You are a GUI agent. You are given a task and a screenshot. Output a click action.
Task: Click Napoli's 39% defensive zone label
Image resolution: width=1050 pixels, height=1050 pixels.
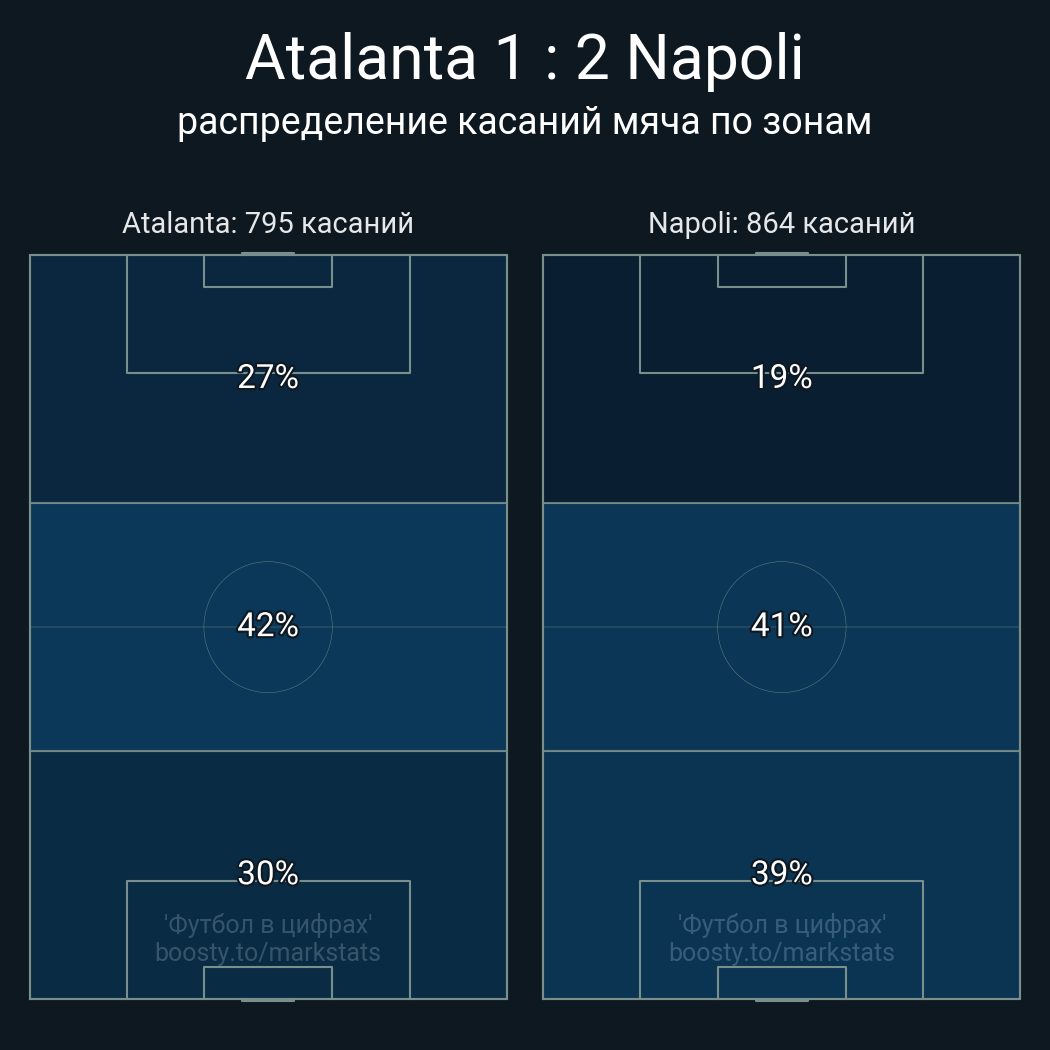pos(781,873)
